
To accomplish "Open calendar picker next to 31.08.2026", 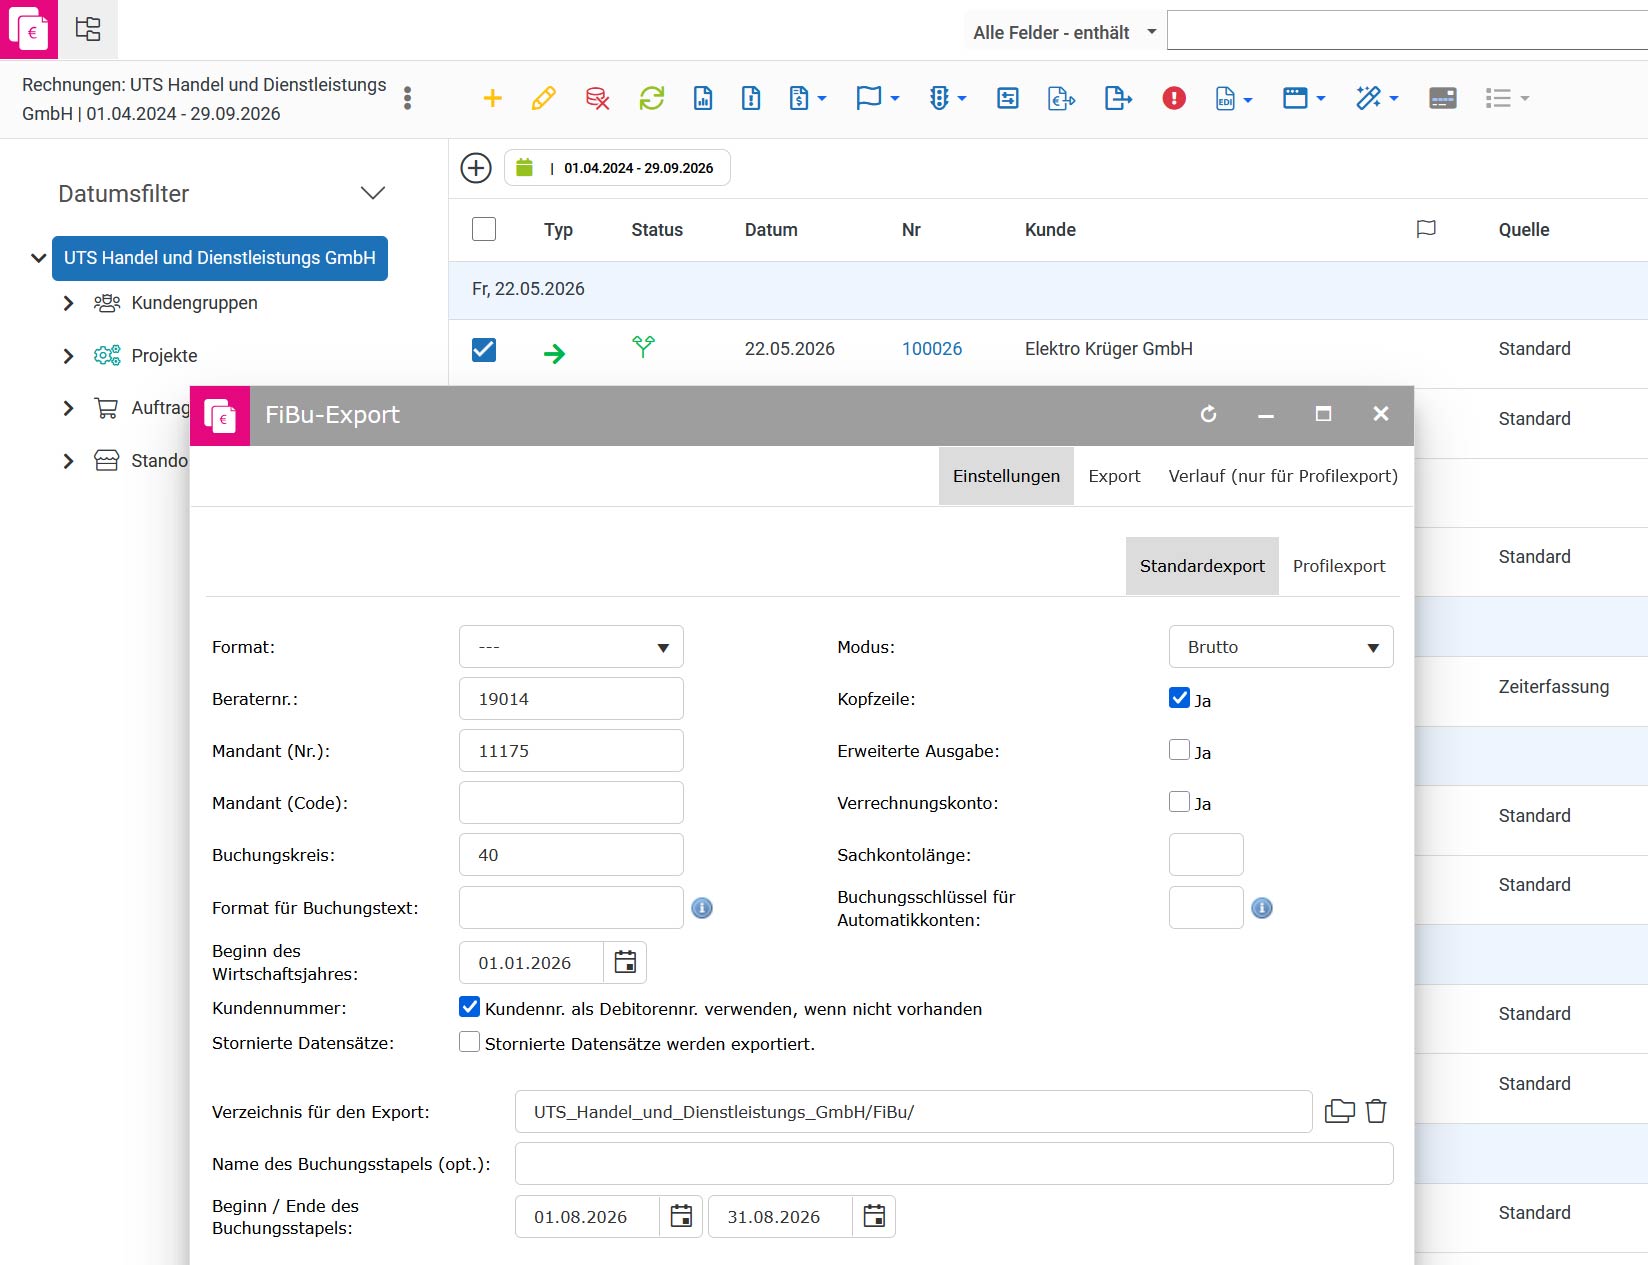I will [874, 1216].
